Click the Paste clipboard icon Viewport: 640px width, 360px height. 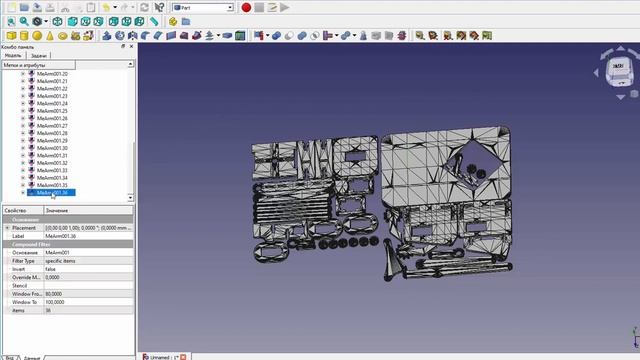click(x=91, y=7)
